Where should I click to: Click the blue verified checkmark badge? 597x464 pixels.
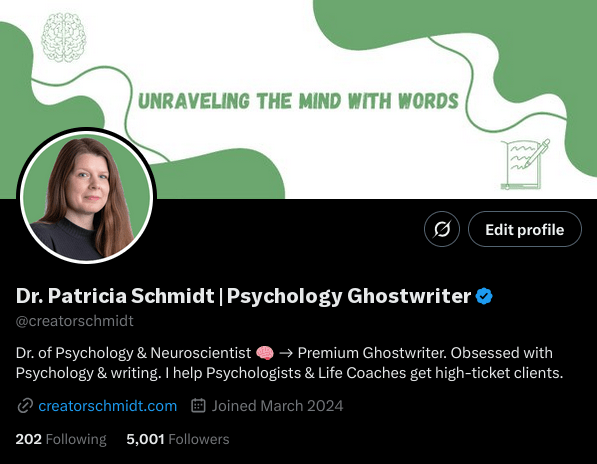coord(484,296)
